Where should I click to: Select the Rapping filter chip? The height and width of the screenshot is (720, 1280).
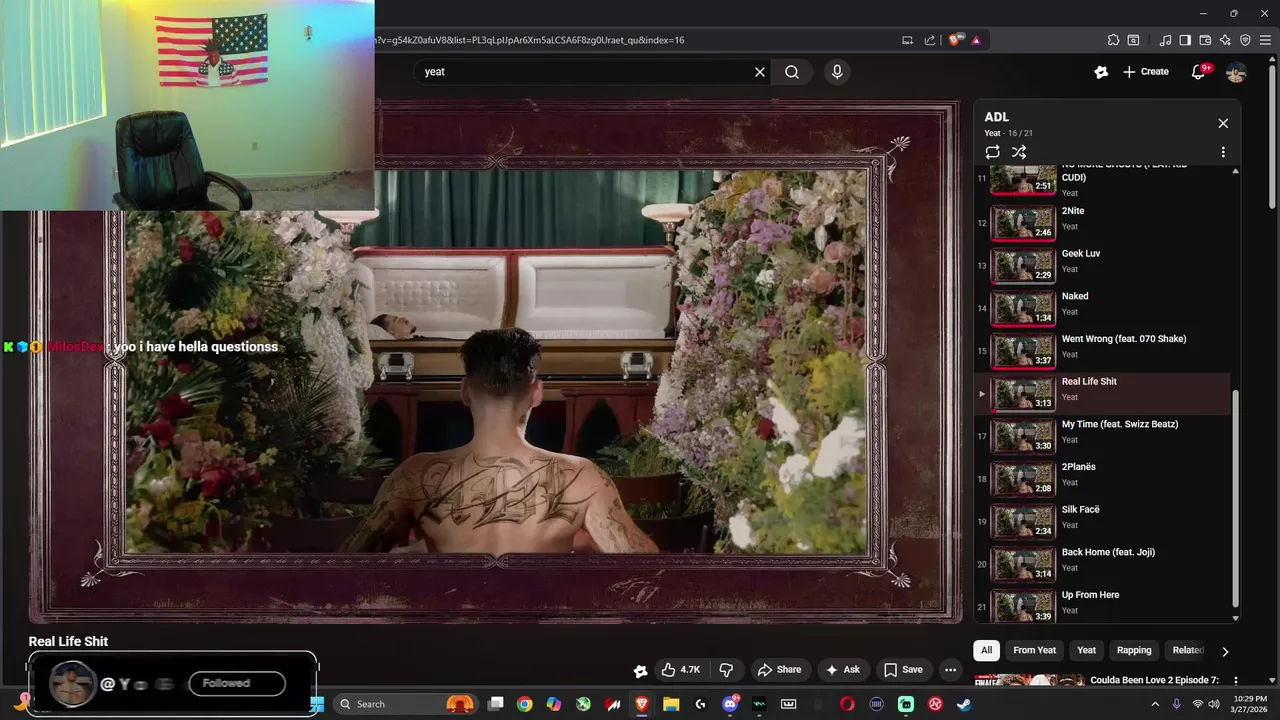pyautogui.click(x=1134, y=650)
